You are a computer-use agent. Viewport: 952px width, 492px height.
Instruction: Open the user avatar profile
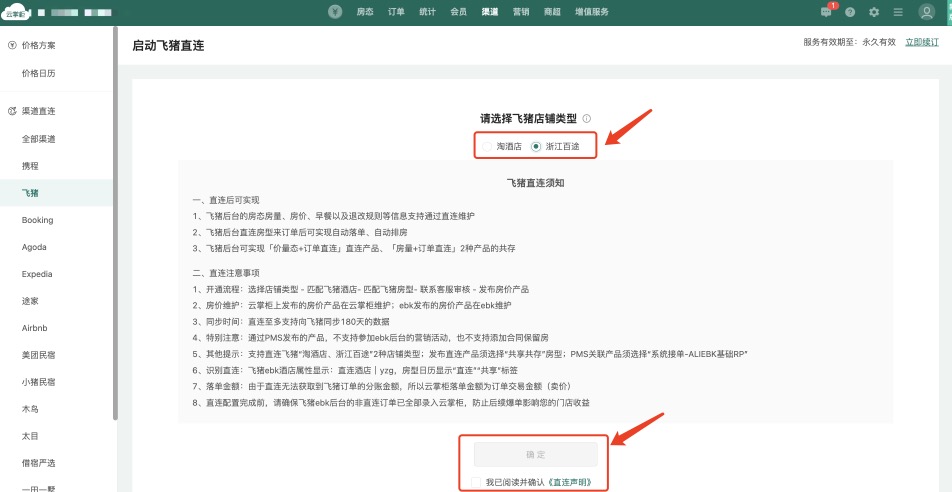tap(928, 12)
